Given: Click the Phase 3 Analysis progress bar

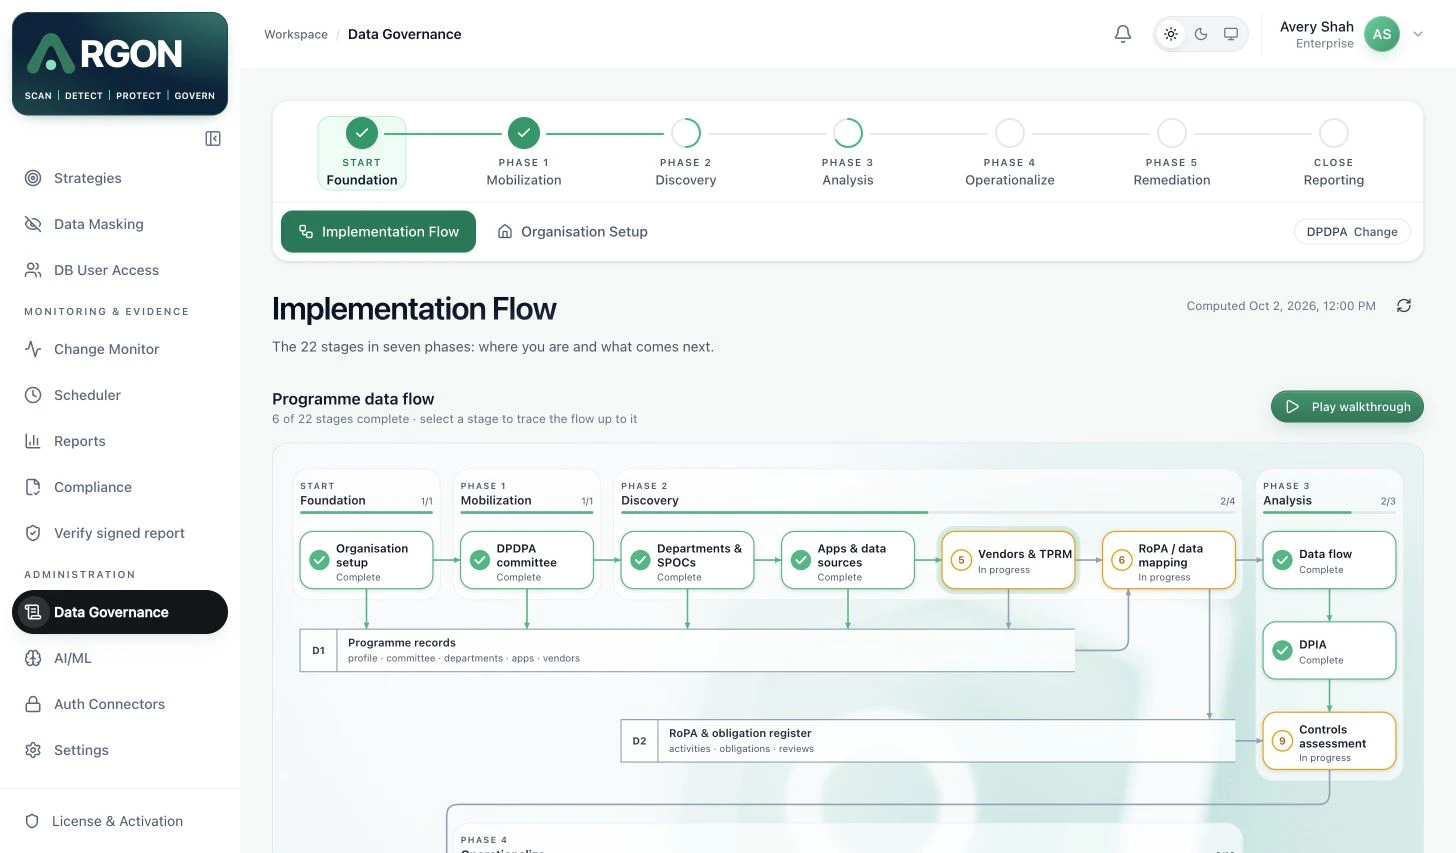Looking at the screenshot, I should [x=1329, y=513].
